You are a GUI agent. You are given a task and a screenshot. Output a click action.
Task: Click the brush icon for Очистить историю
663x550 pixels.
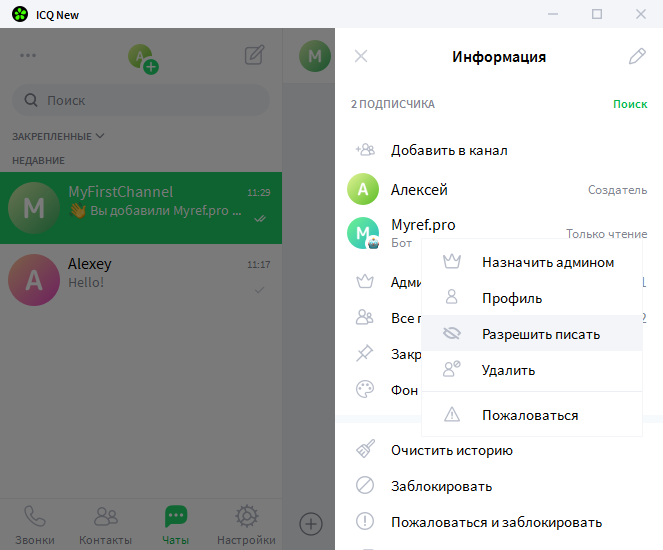pyautogui.click(x=365, y=449)
